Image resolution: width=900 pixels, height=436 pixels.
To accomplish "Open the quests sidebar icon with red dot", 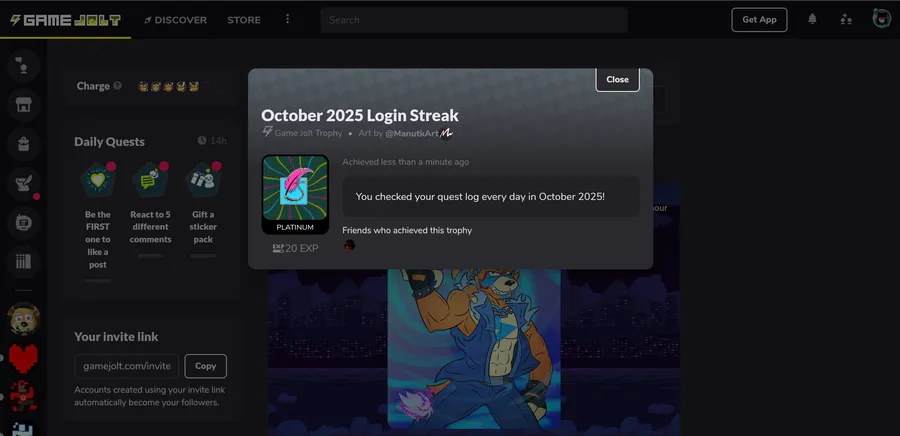I will (24, 184).
